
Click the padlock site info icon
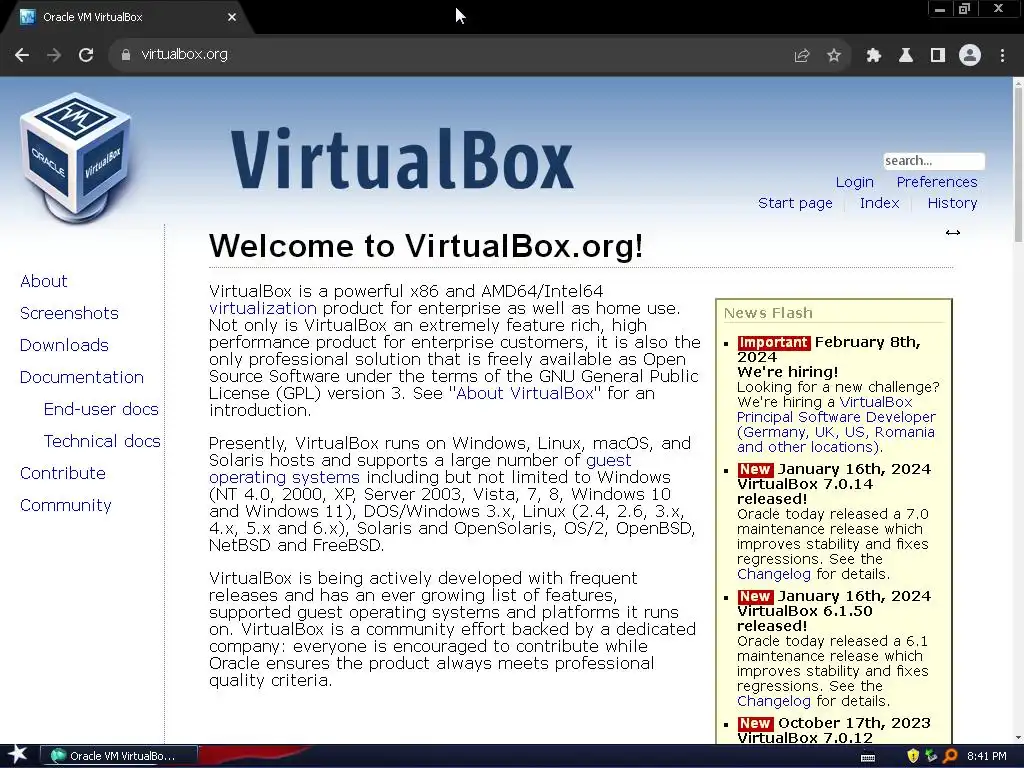pos(125,55)
